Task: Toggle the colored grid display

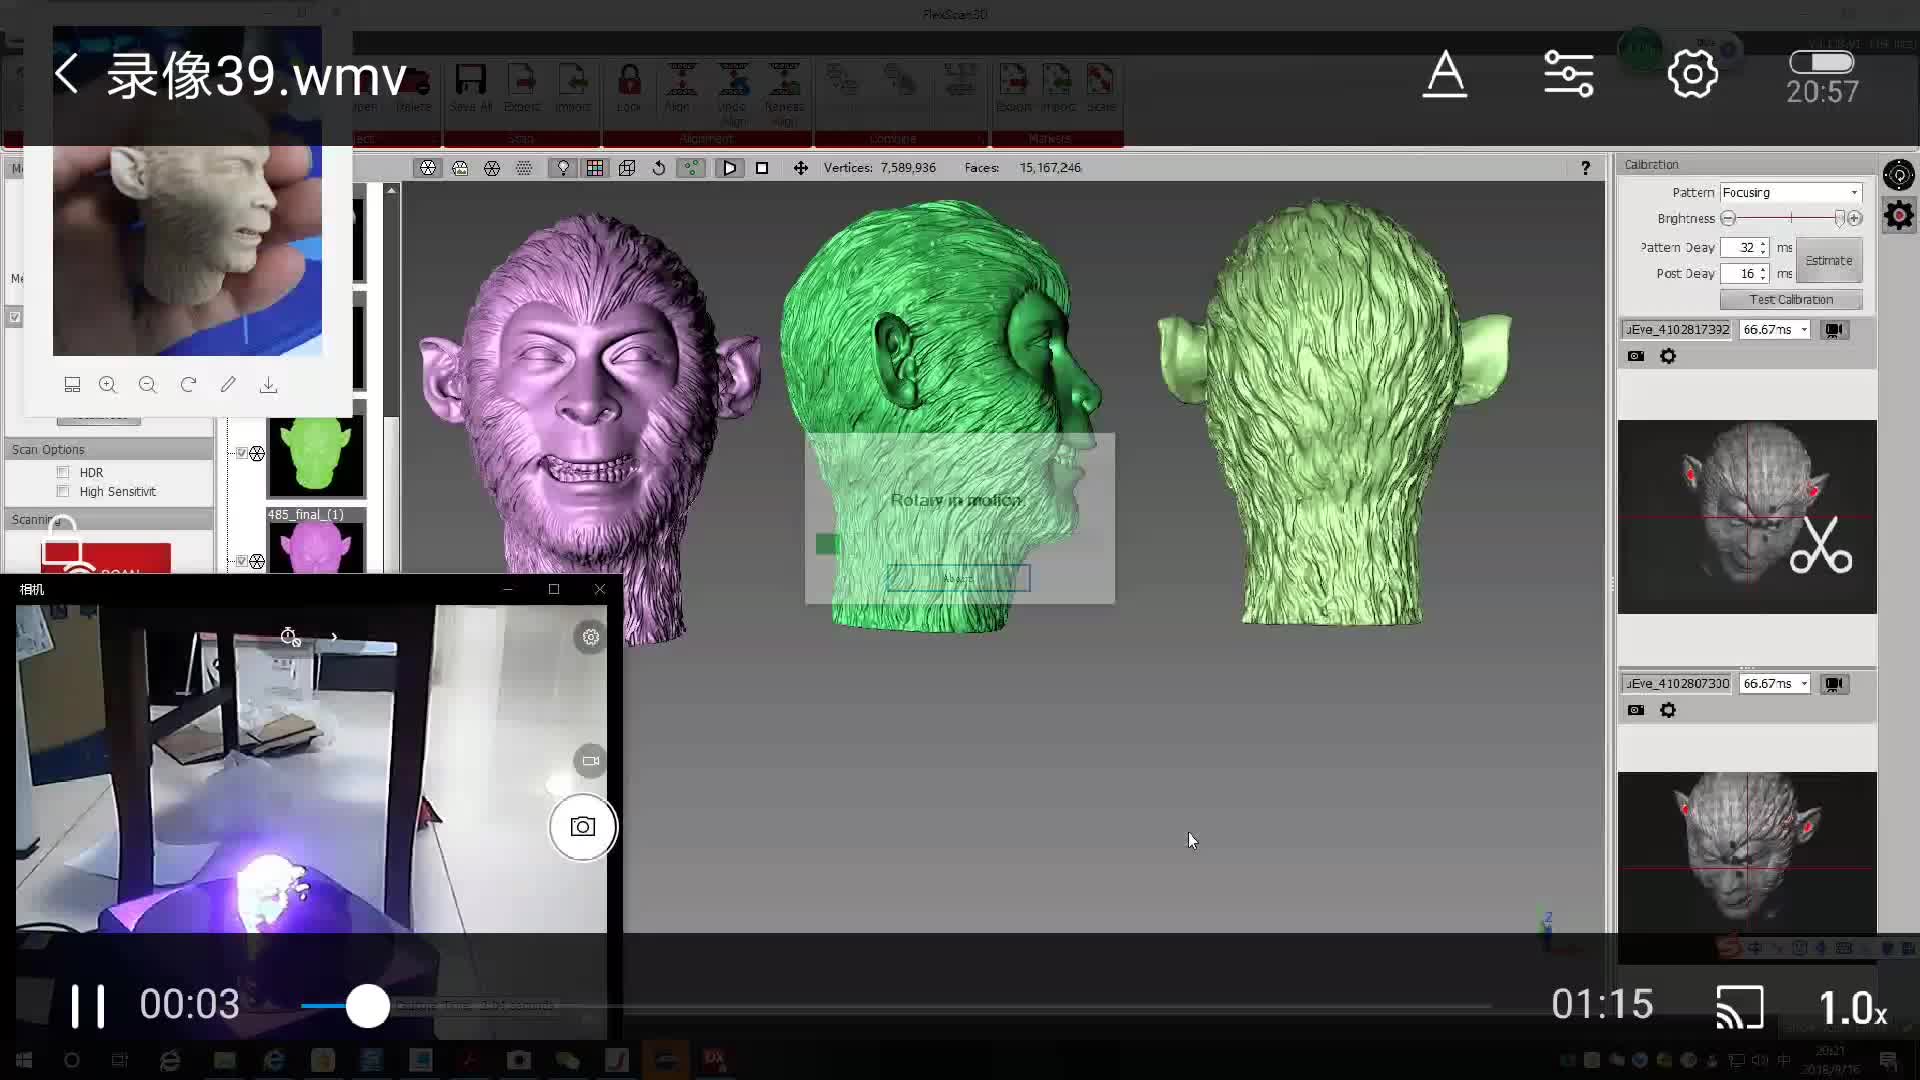Action: pos(595,168)
